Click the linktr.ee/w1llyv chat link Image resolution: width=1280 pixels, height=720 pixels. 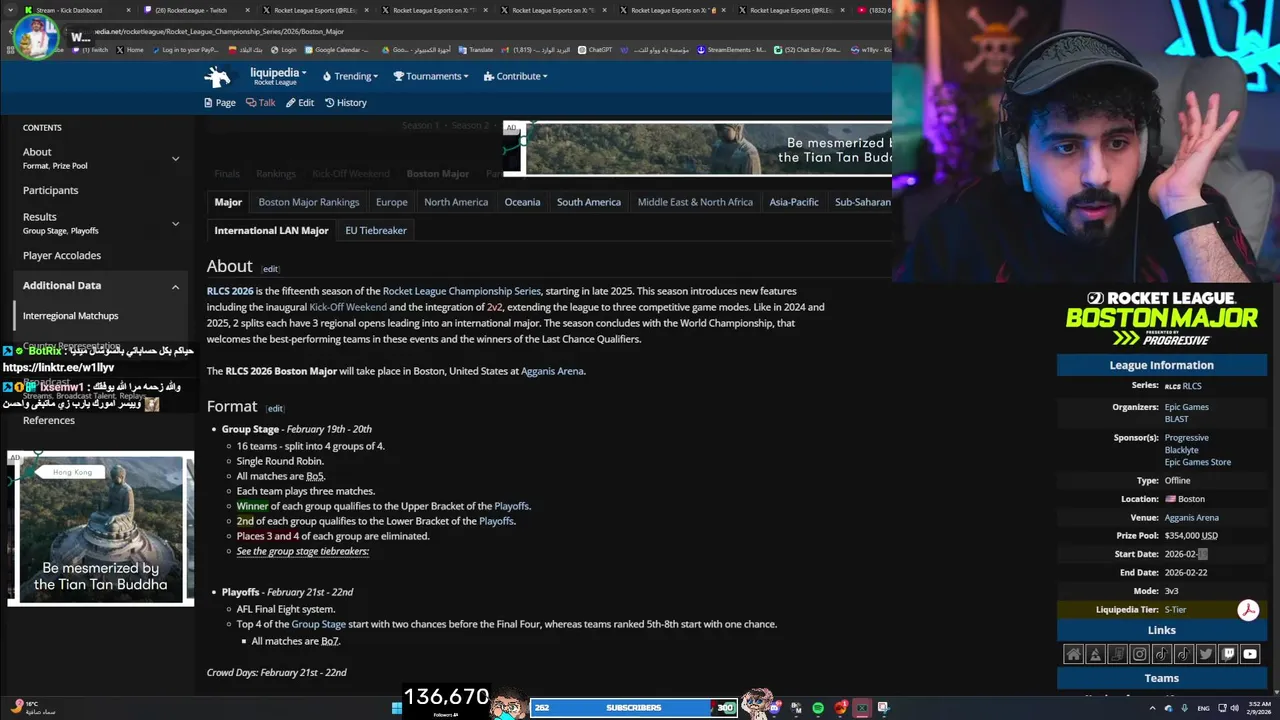click(x=58, y=367)
